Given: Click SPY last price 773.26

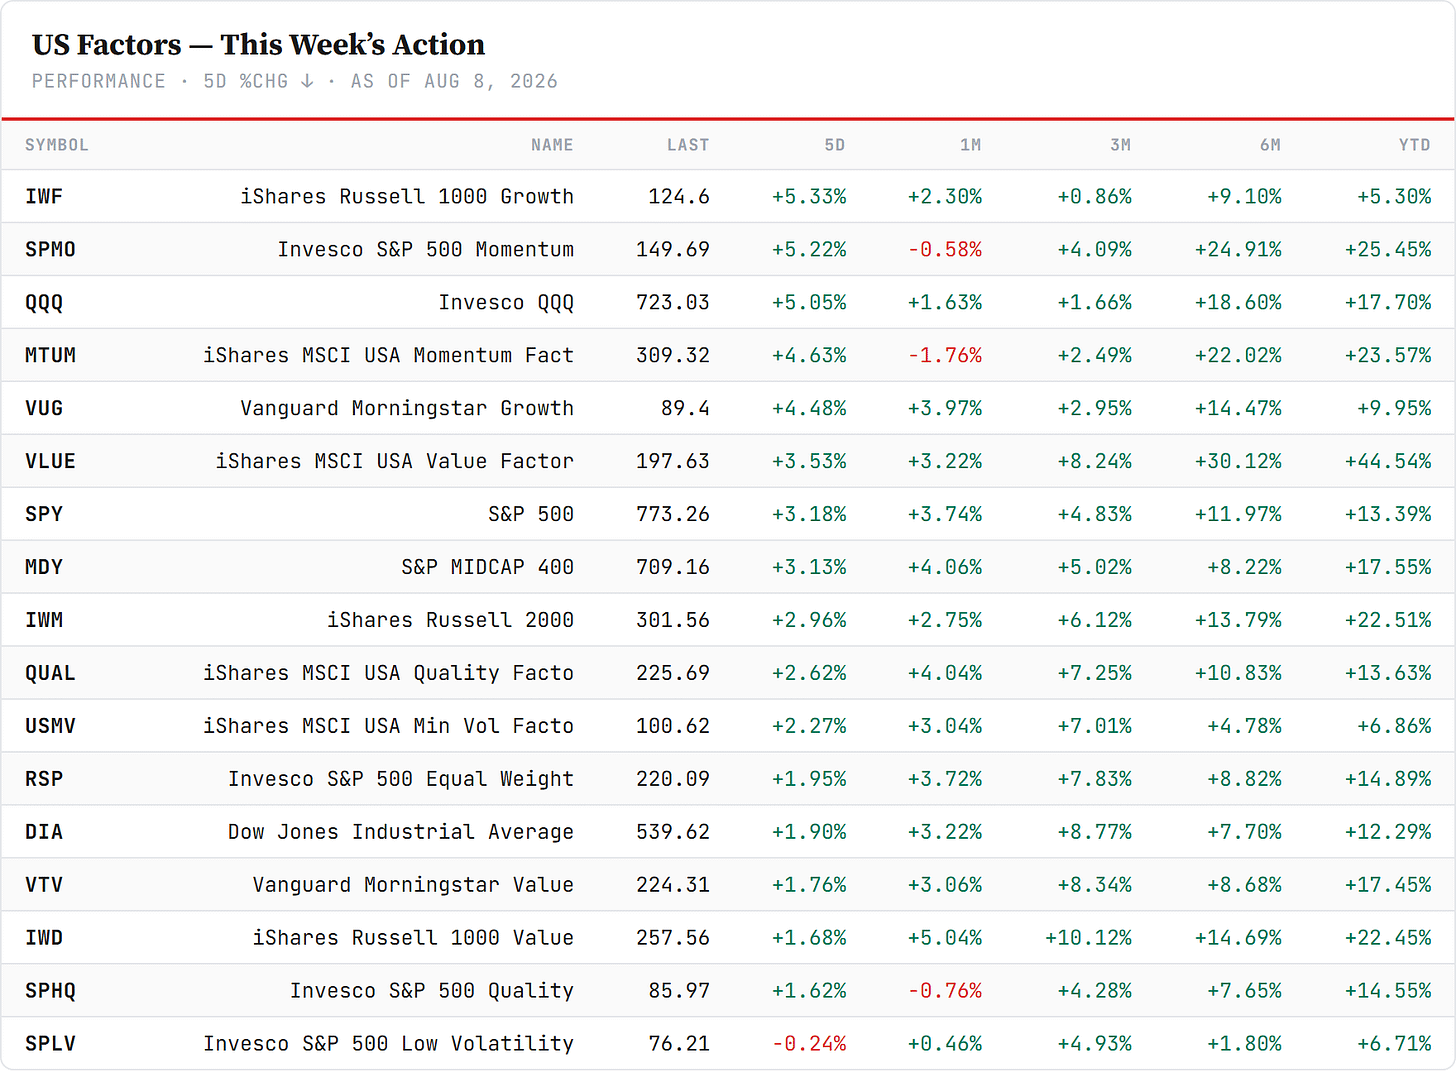Looking at the screenshot, I should pos(673,514).
